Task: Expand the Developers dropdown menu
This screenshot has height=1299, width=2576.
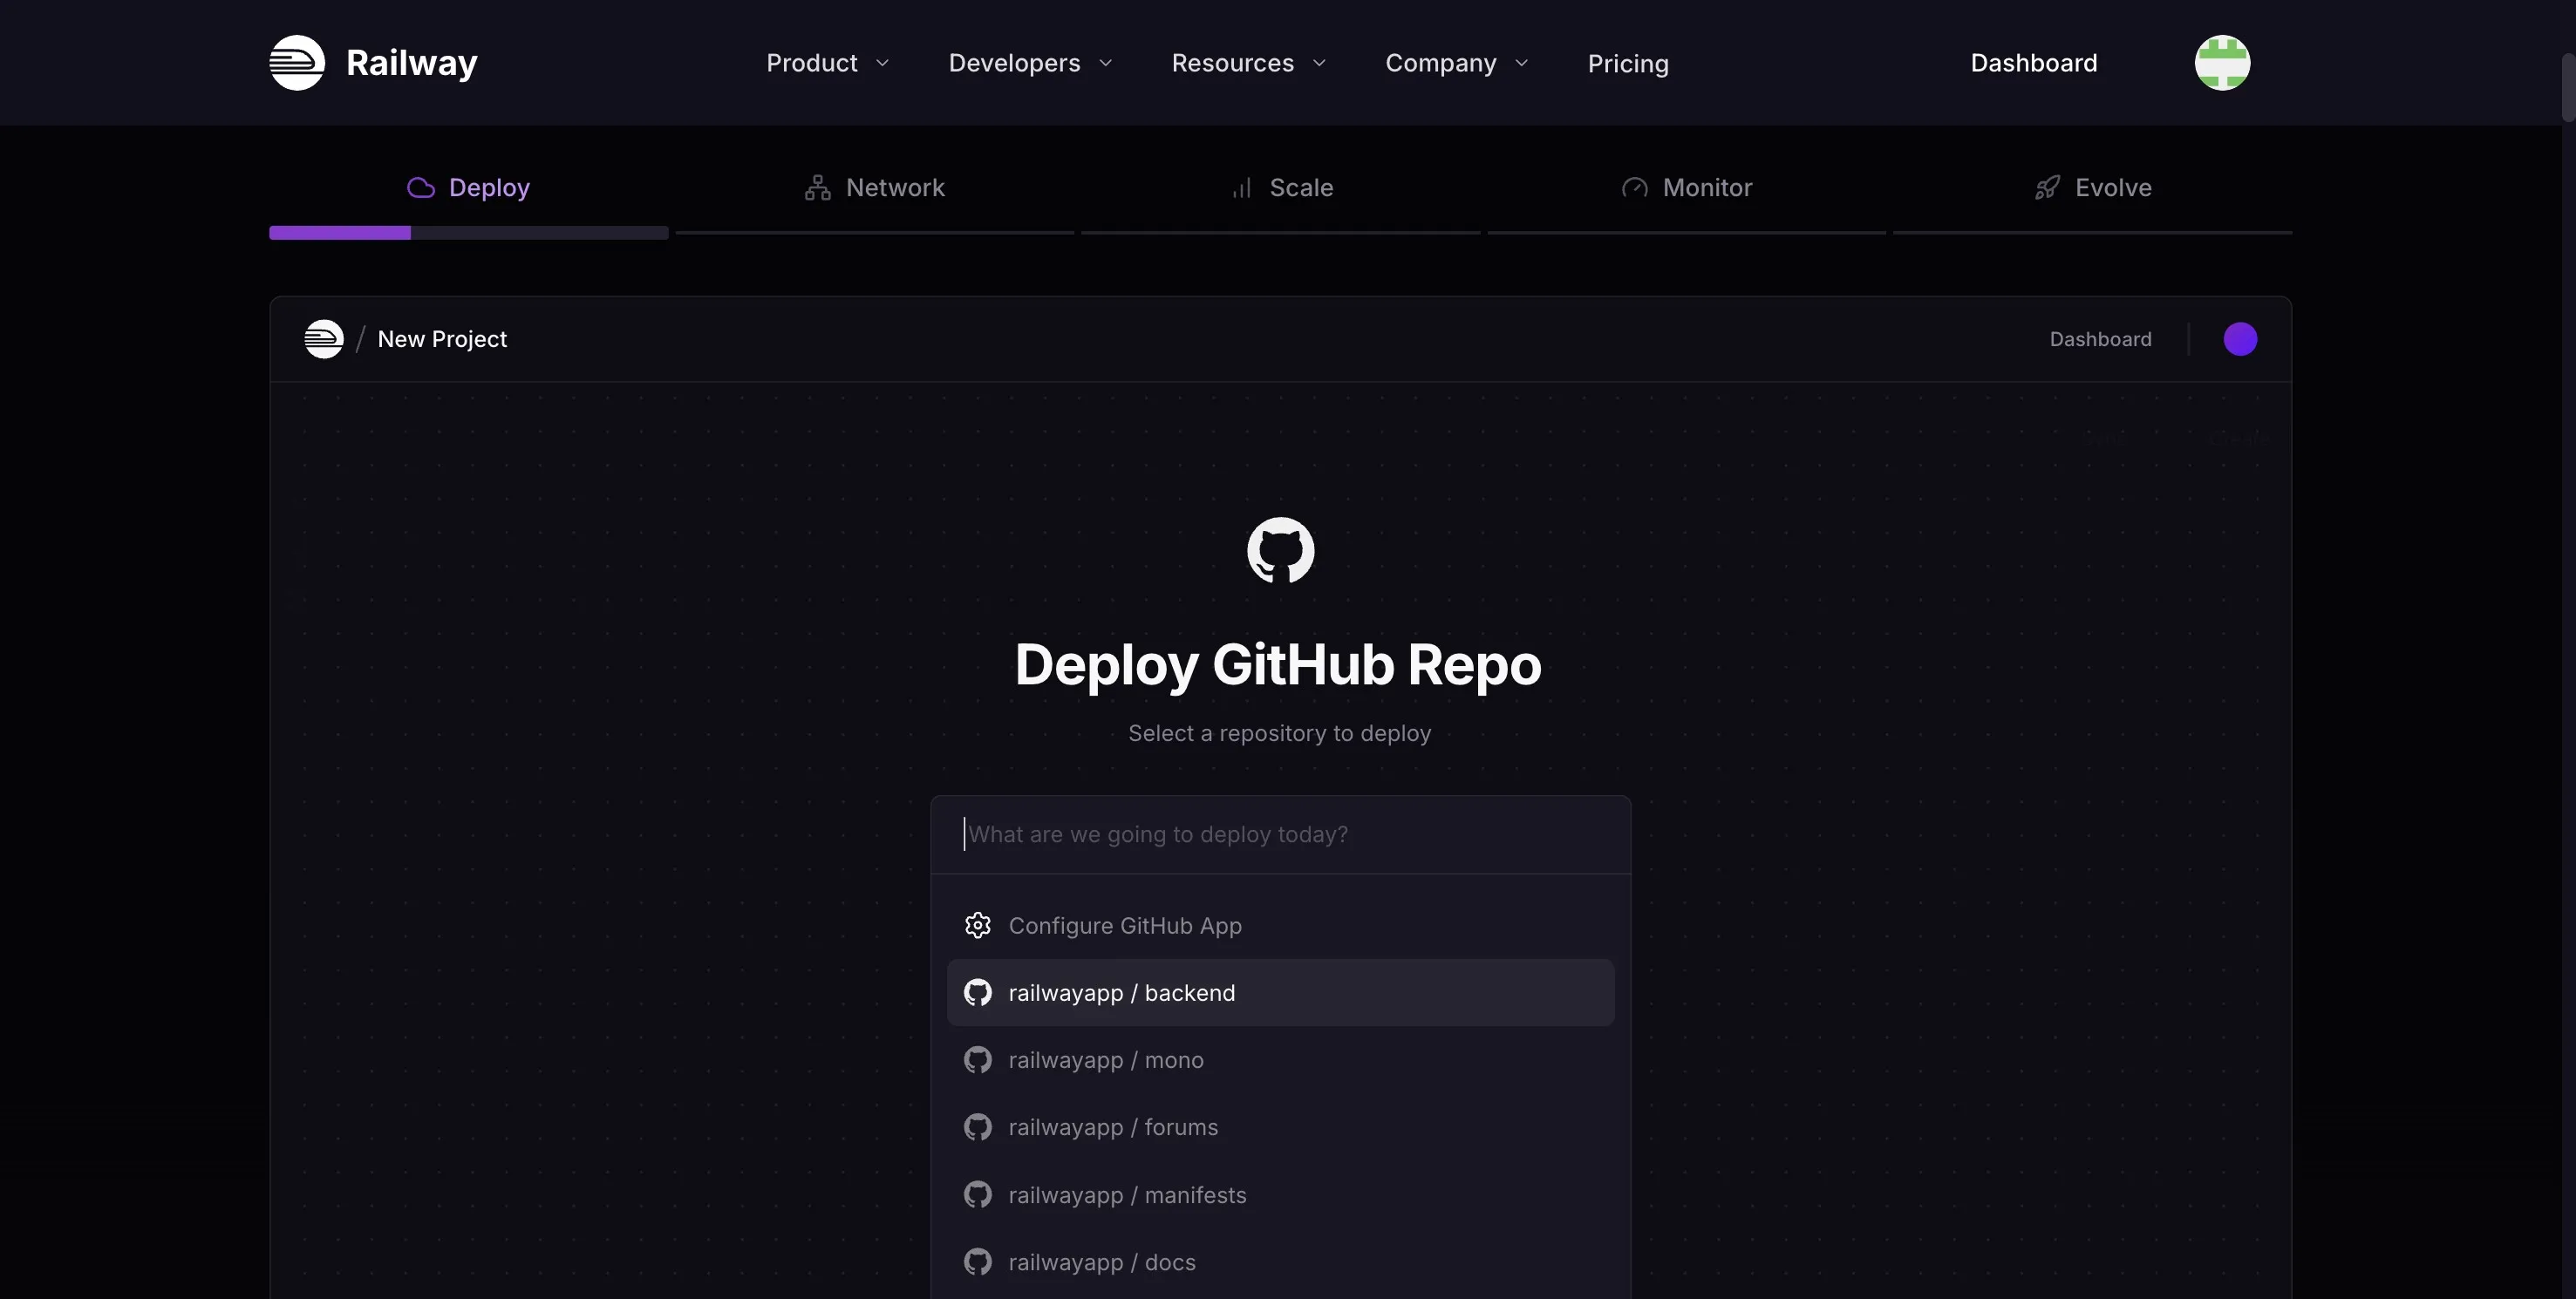Action: [x=1031, y=63]
